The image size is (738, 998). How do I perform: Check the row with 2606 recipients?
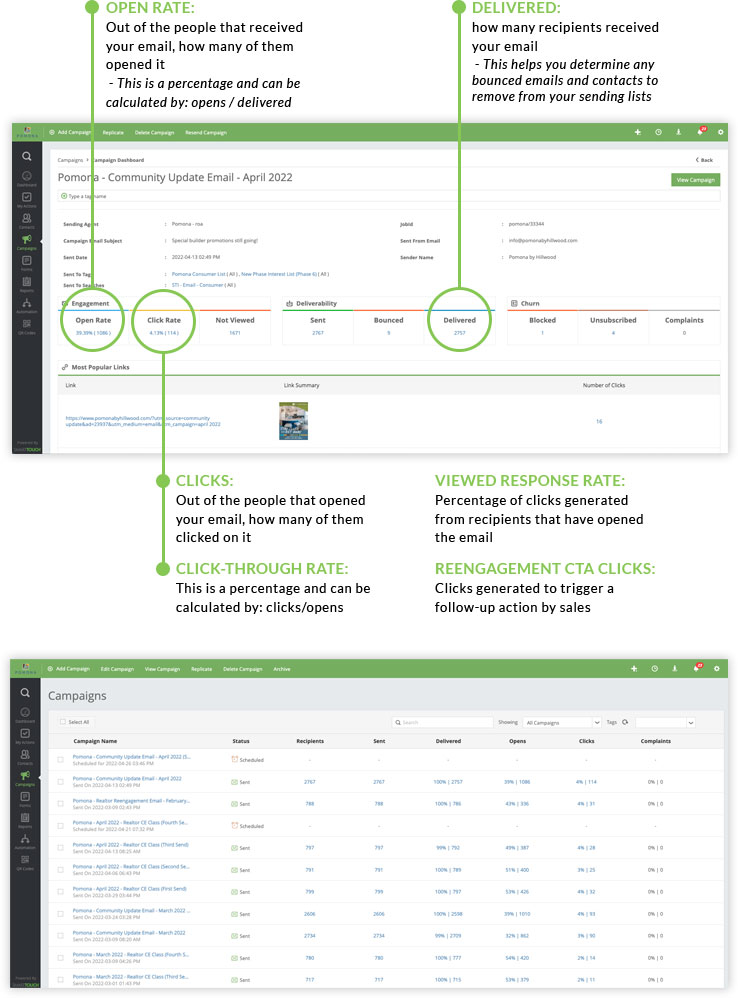pos(60,914)
